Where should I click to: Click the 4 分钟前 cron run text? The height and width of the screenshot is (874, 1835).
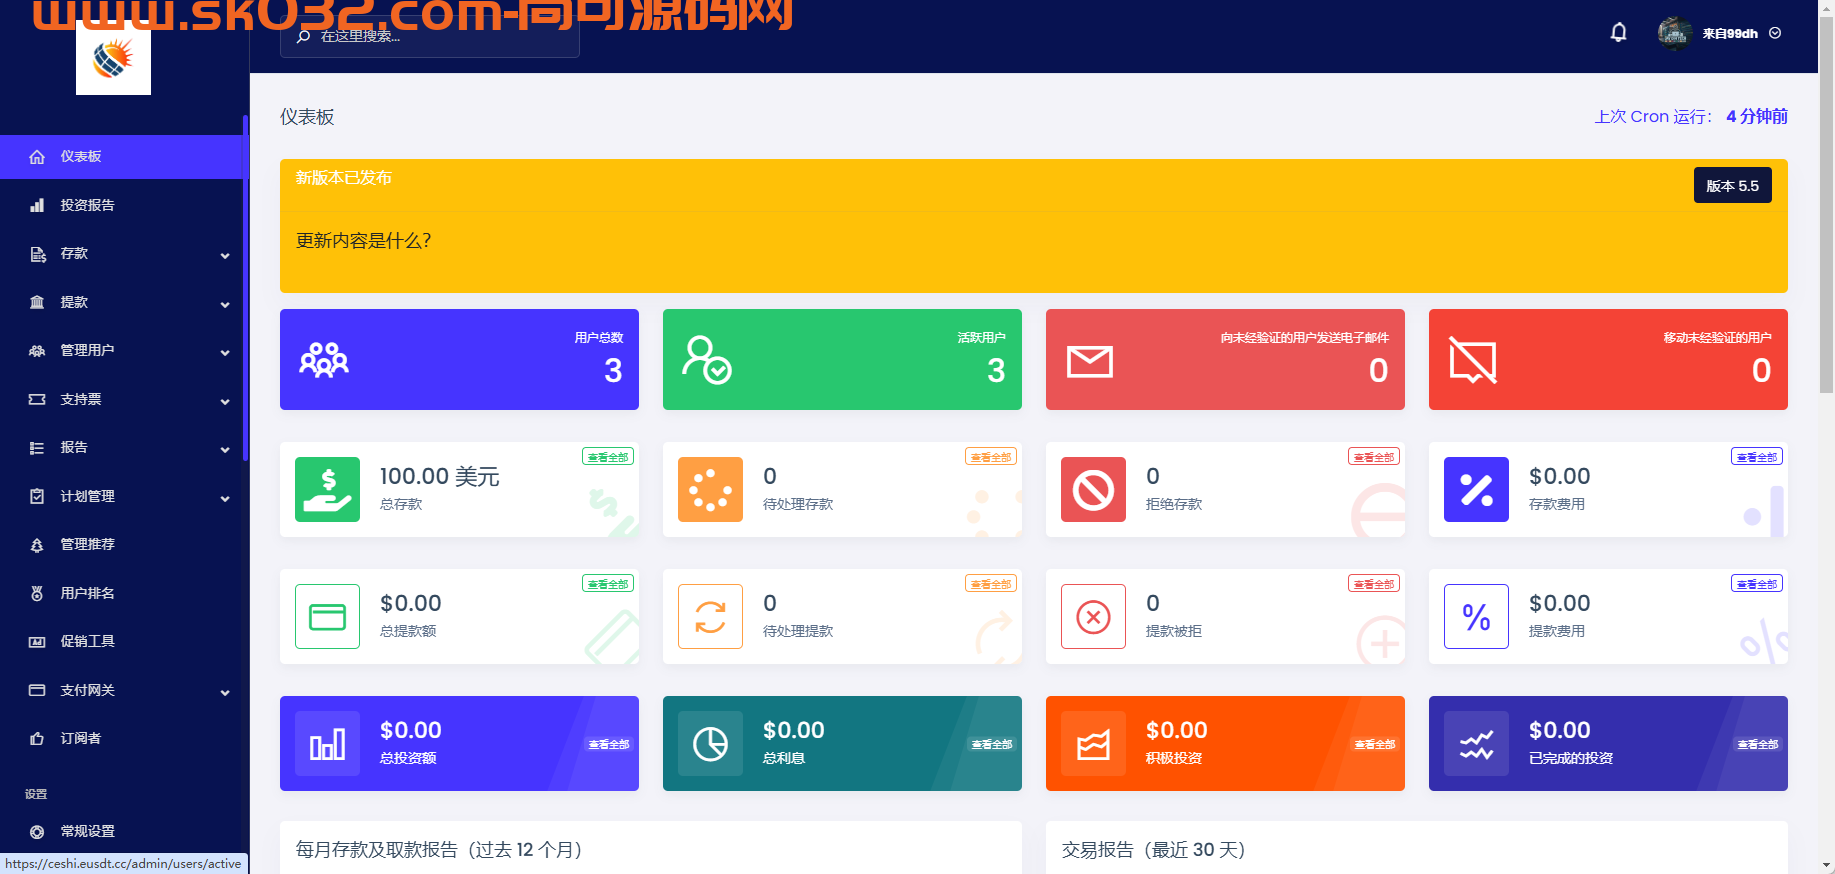coord(1757,117)
